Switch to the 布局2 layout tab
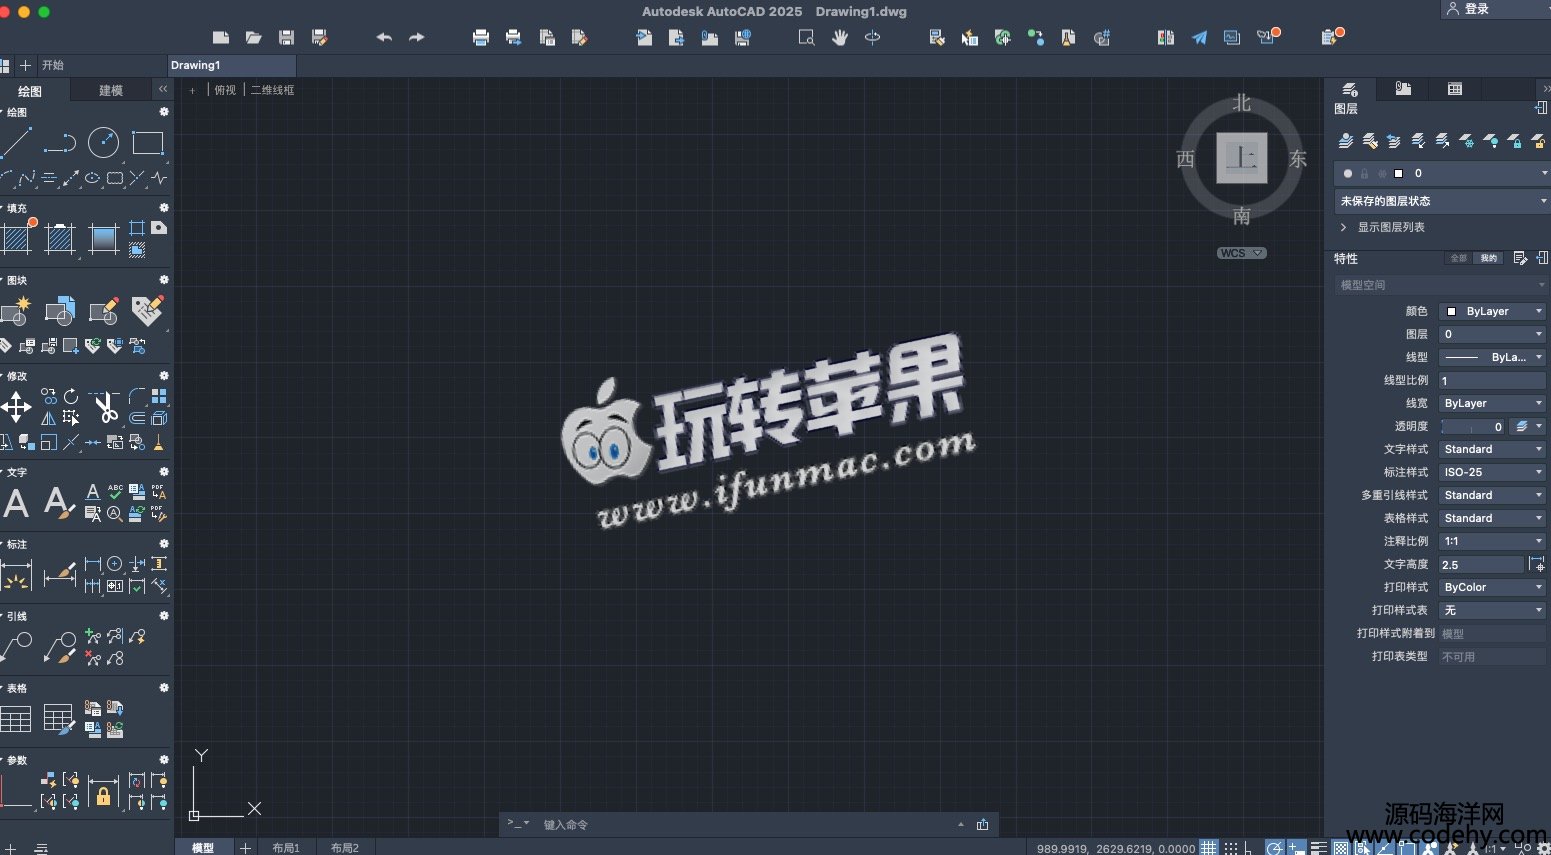Screen dimensions: 1551x855 345,847
